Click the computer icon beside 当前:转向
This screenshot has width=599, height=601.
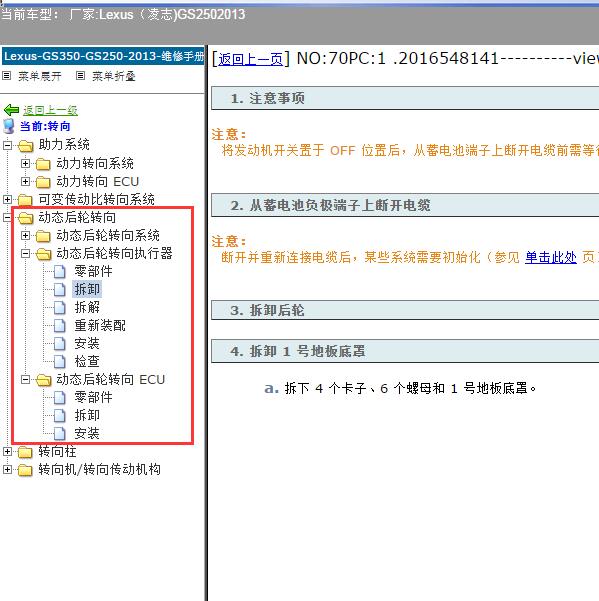click(8, 126)
